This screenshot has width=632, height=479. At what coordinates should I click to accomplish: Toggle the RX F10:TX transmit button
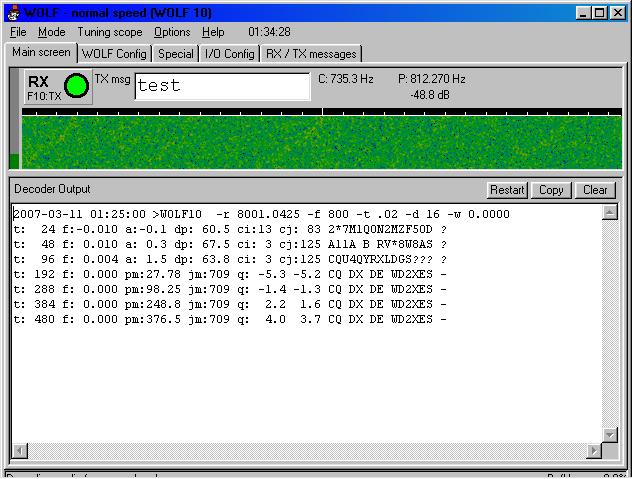tap(58, 87)
